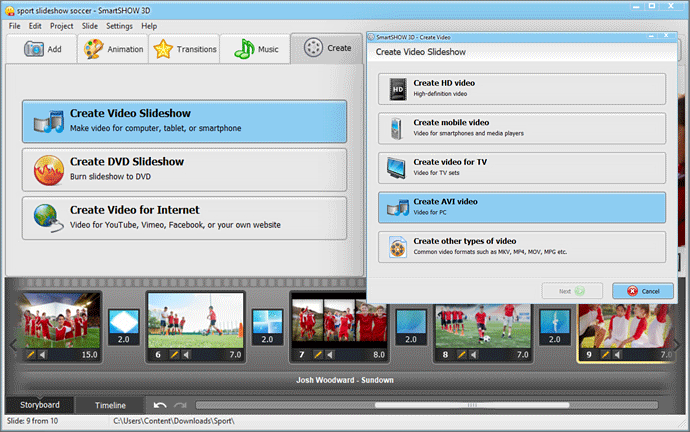Open transition before slide 6

tap(124, 327)
